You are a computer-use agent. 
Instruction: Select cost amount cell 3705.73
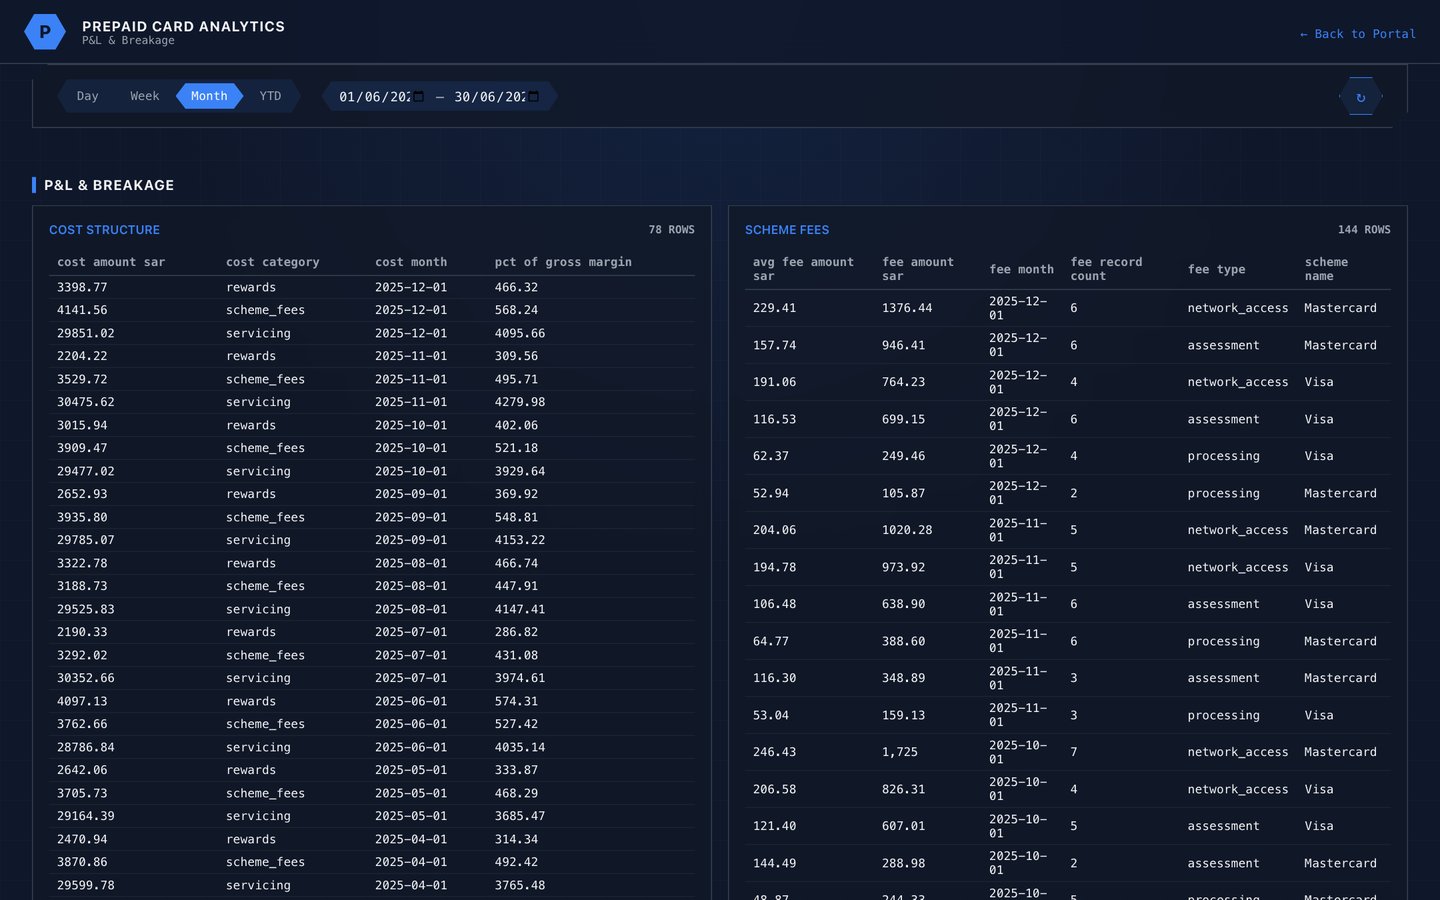click(x=82, y=793)
